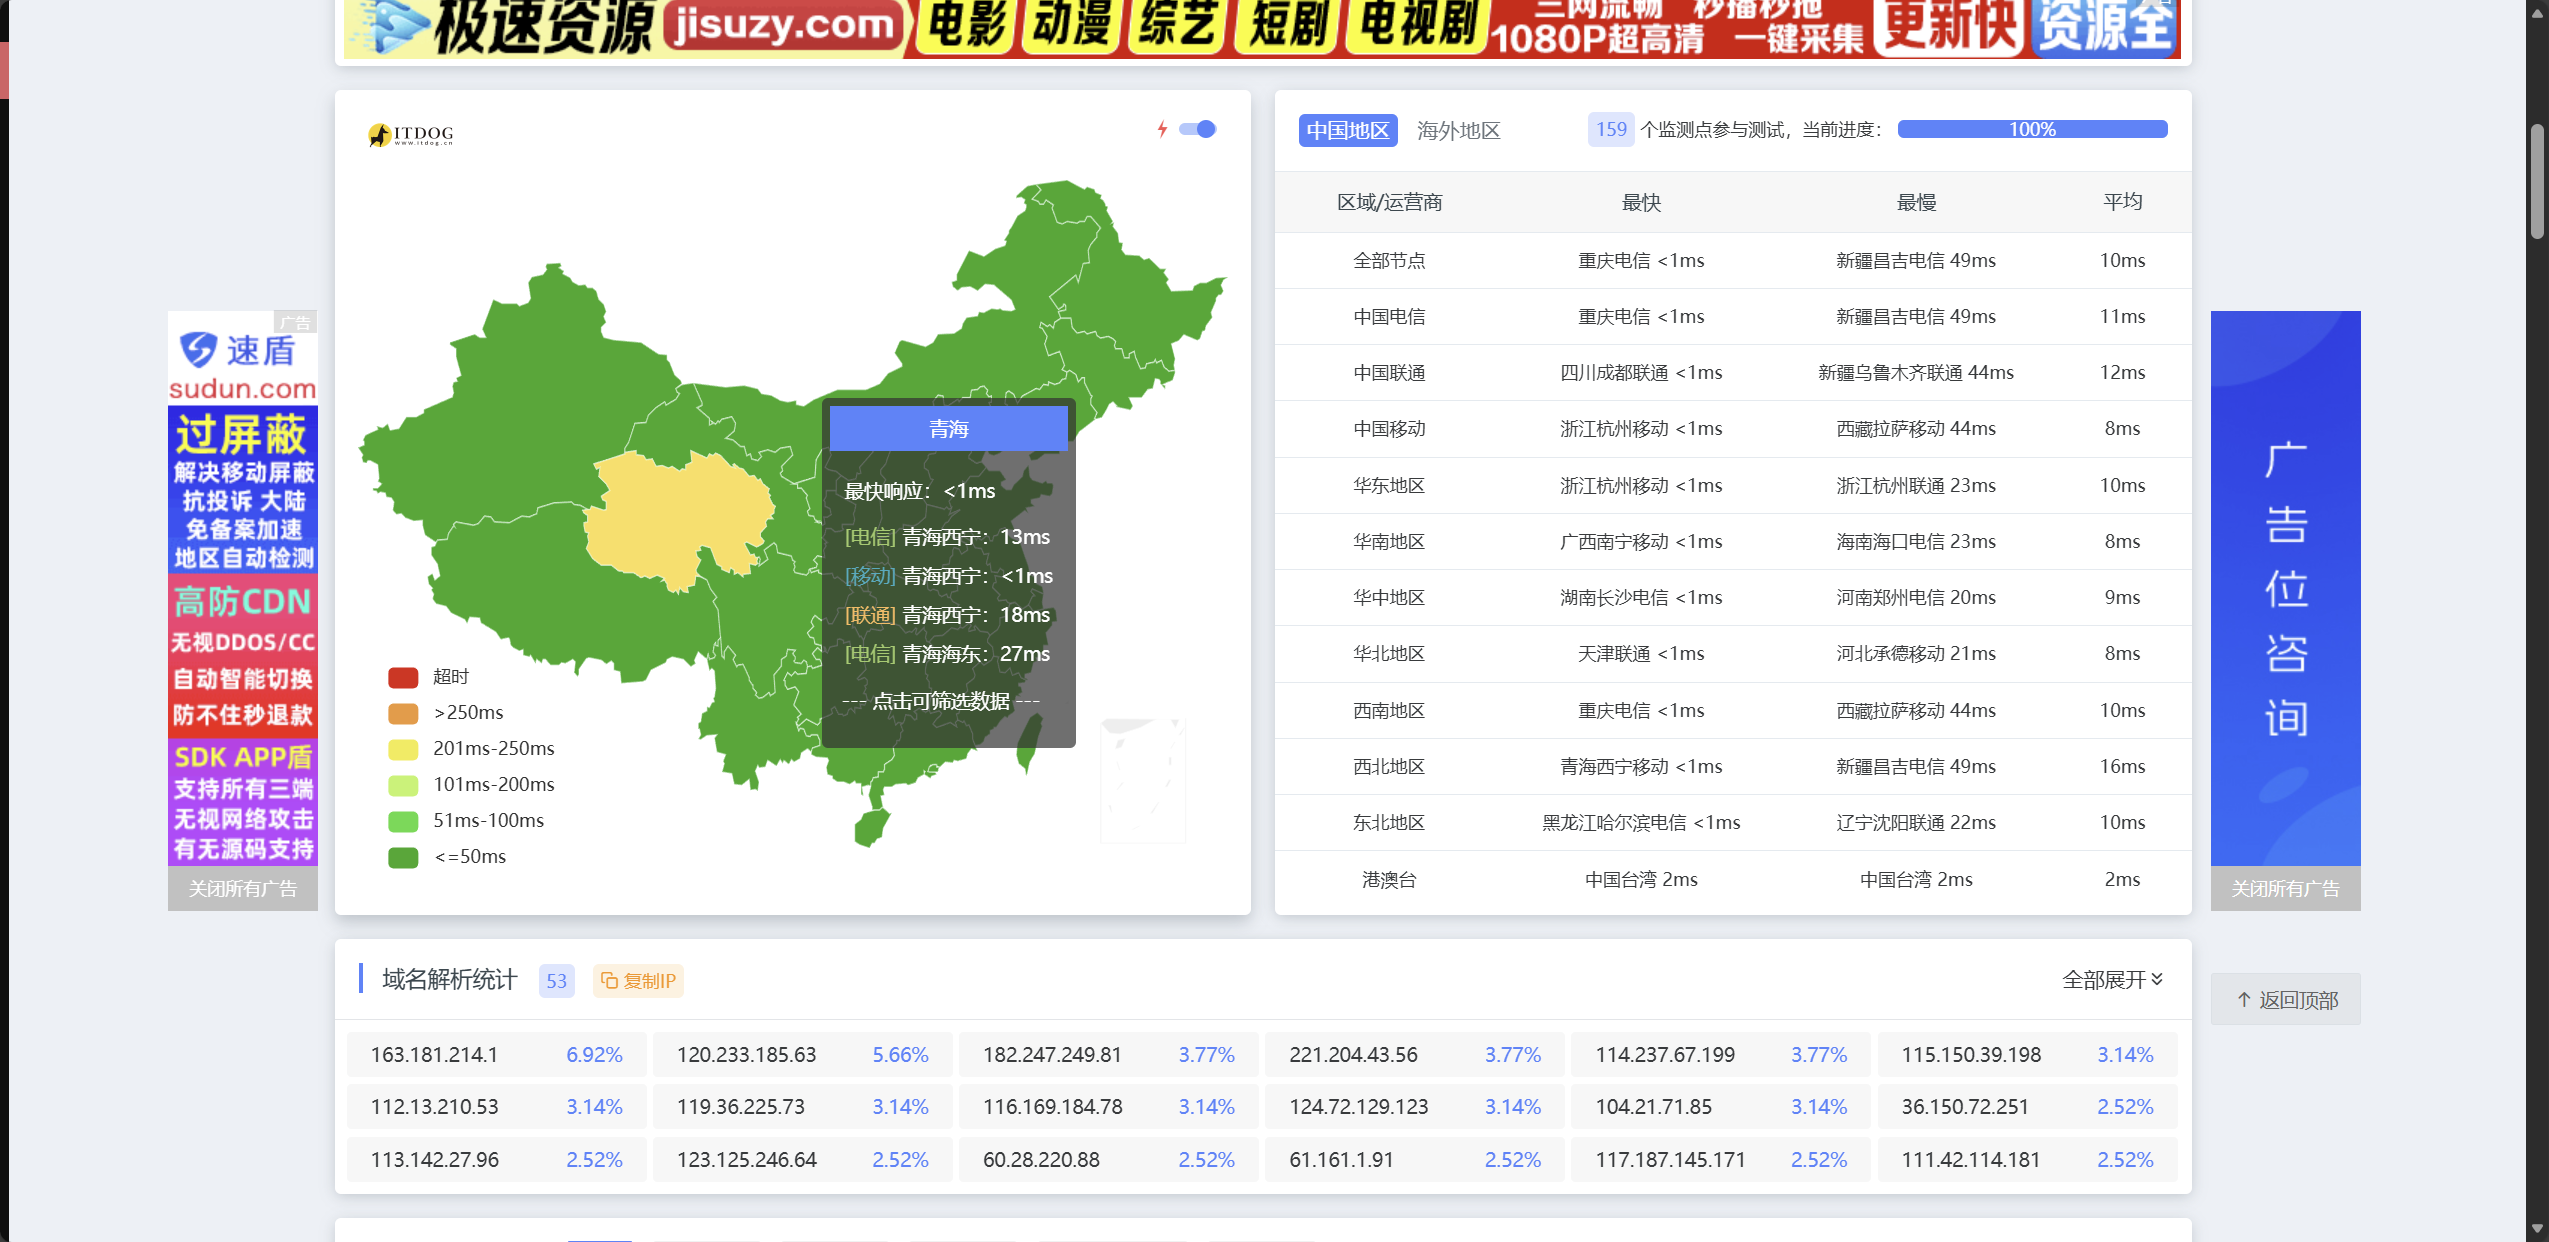Click the browser scroll down arrow
The image size is (2549, 1242).
point(2537,1229)
